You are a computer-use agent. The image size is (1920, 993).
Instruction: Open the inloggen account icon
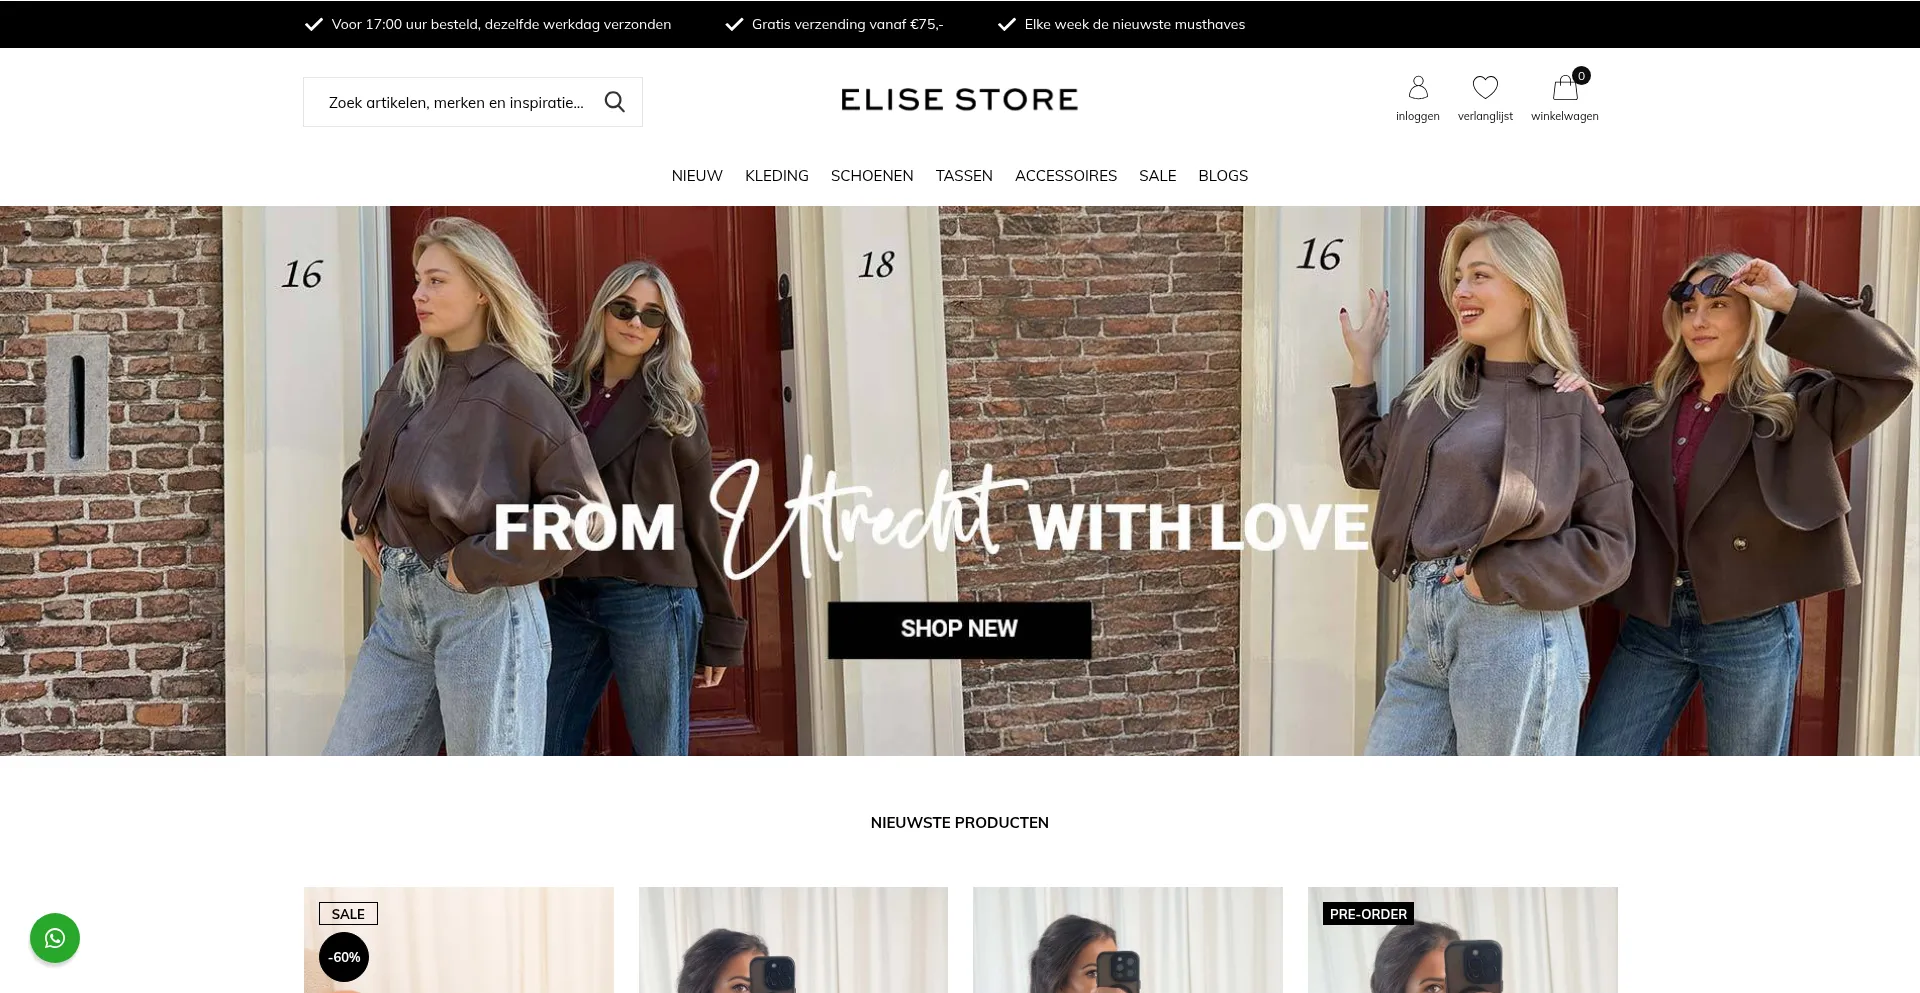[1418, 88]
